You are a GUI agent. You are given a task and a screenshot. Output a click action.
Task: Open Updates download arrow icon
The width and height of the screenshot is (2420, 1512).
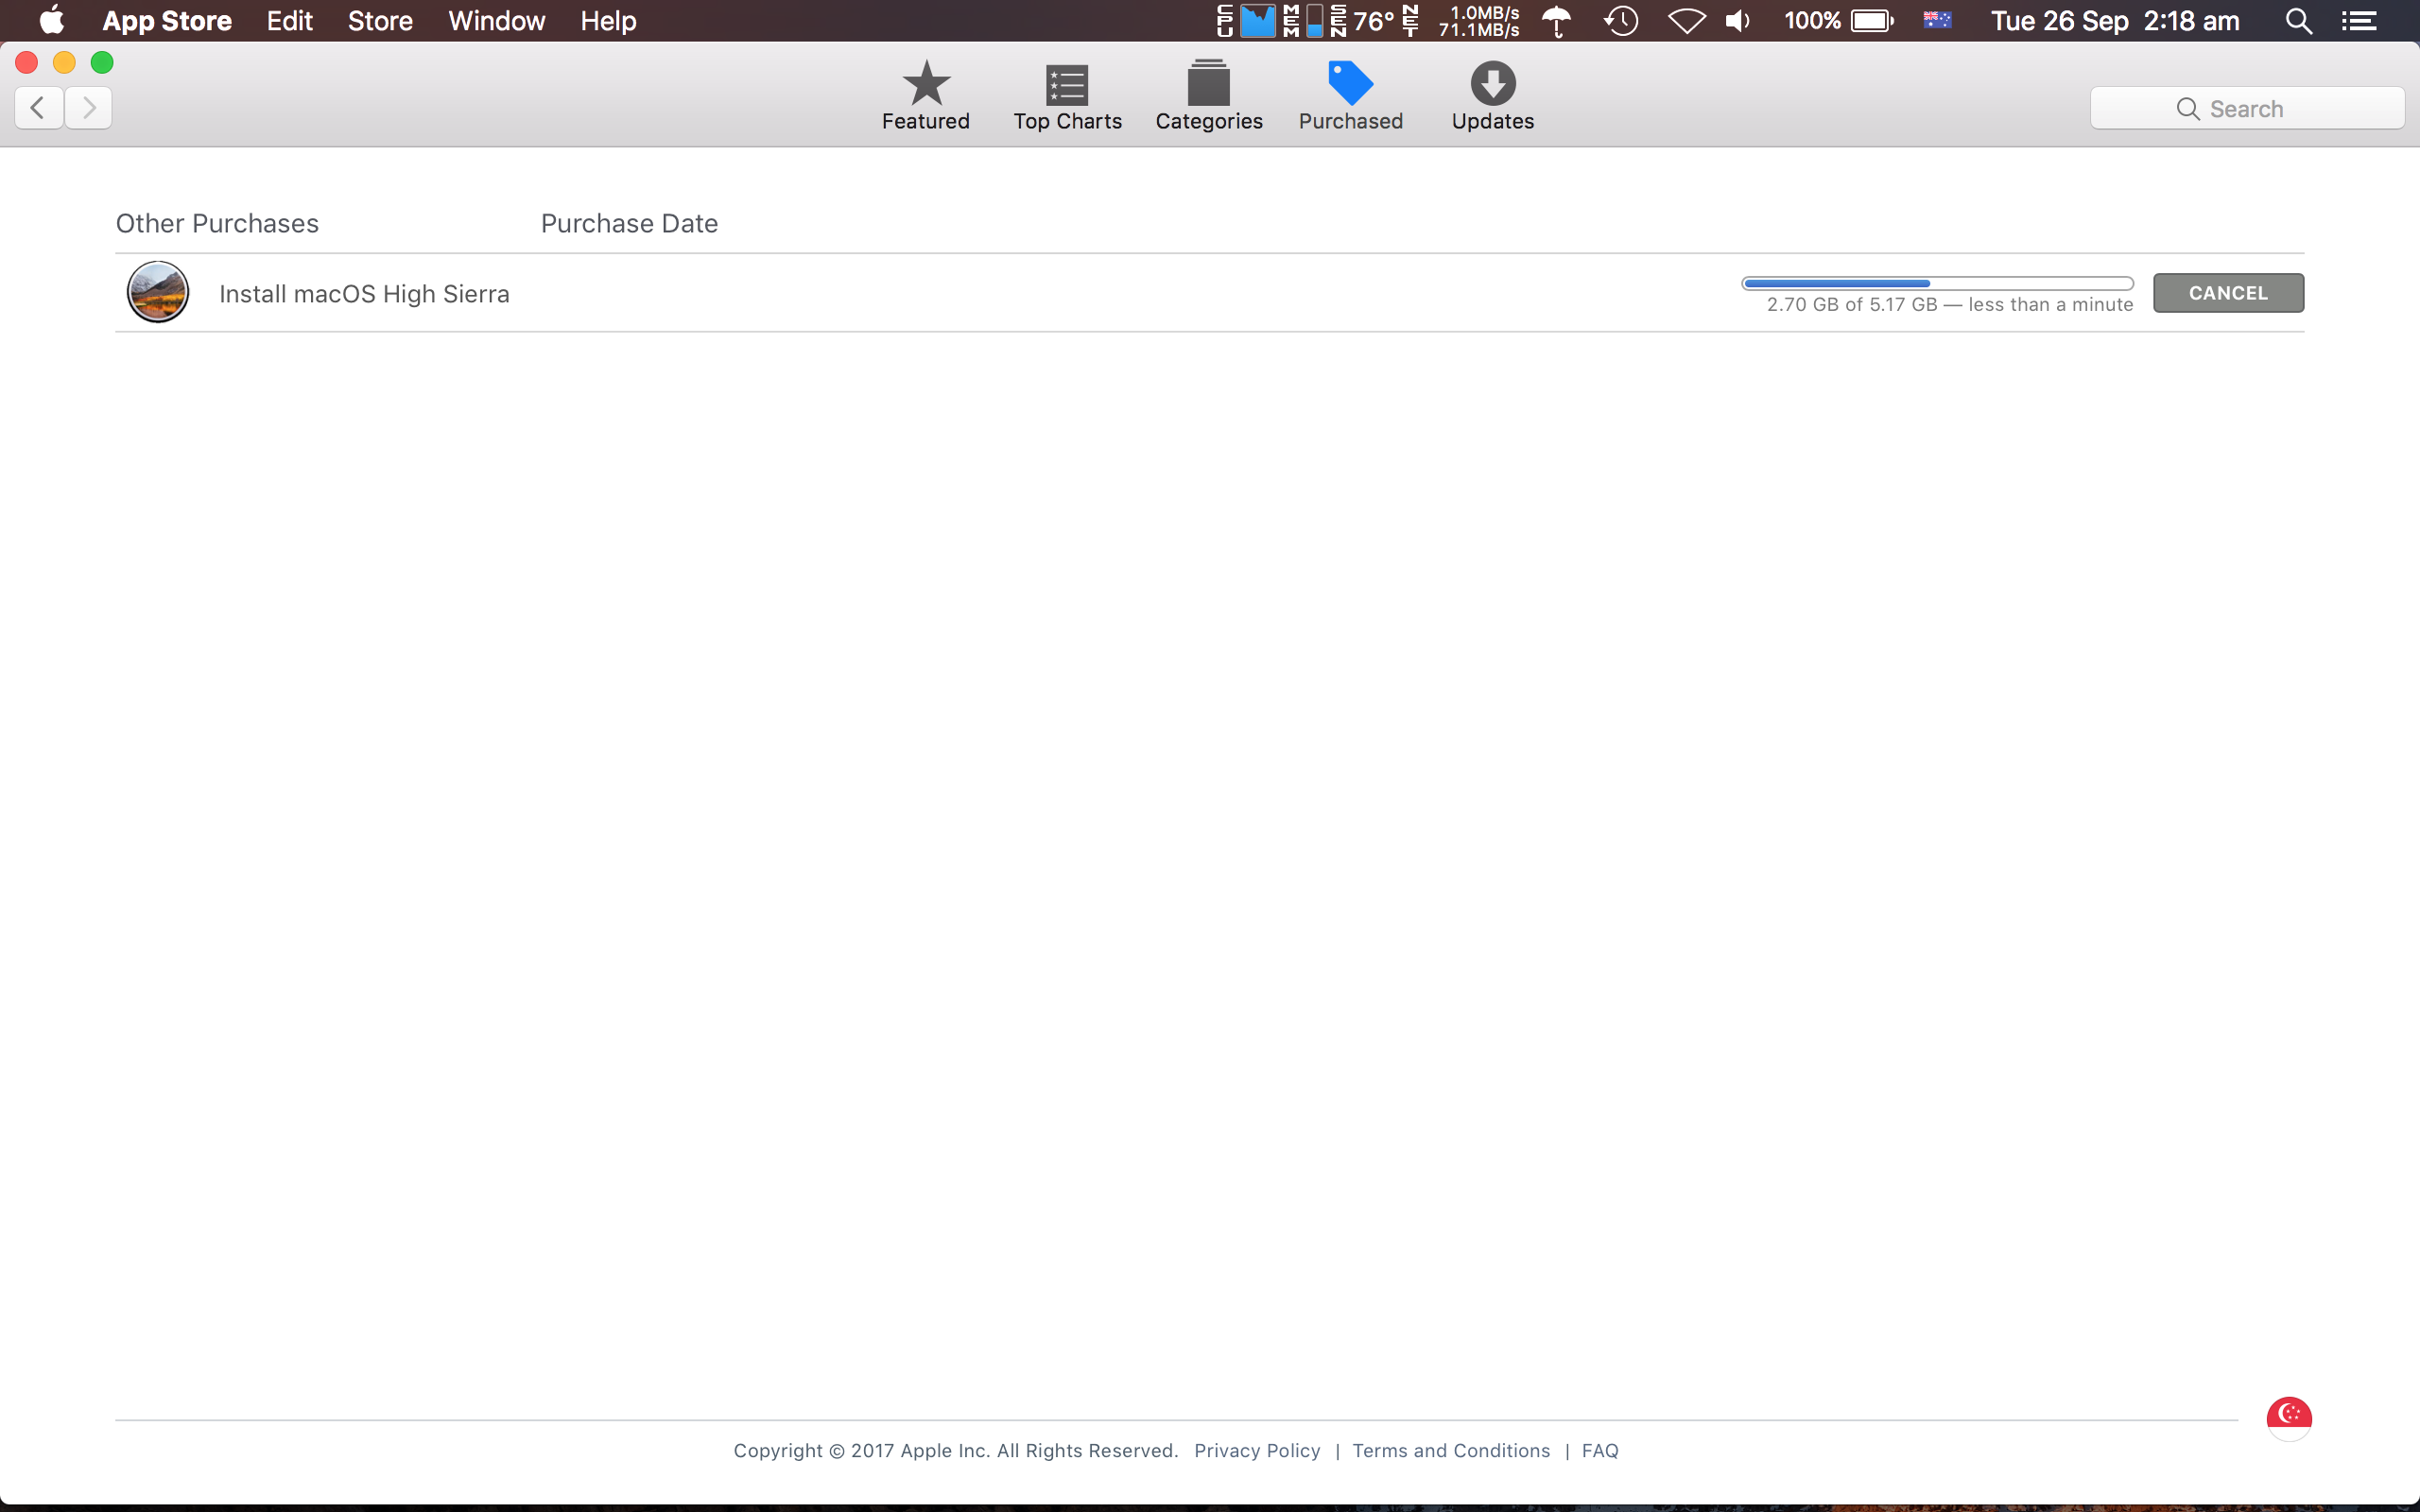[1492, 84]
